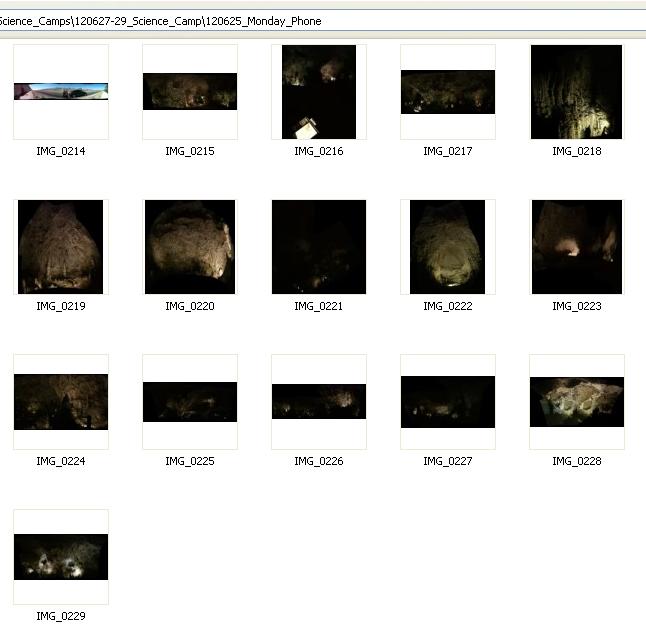
Task: Select the IMG_0227 thumbnail image
Action: click(x=448, y=402)
